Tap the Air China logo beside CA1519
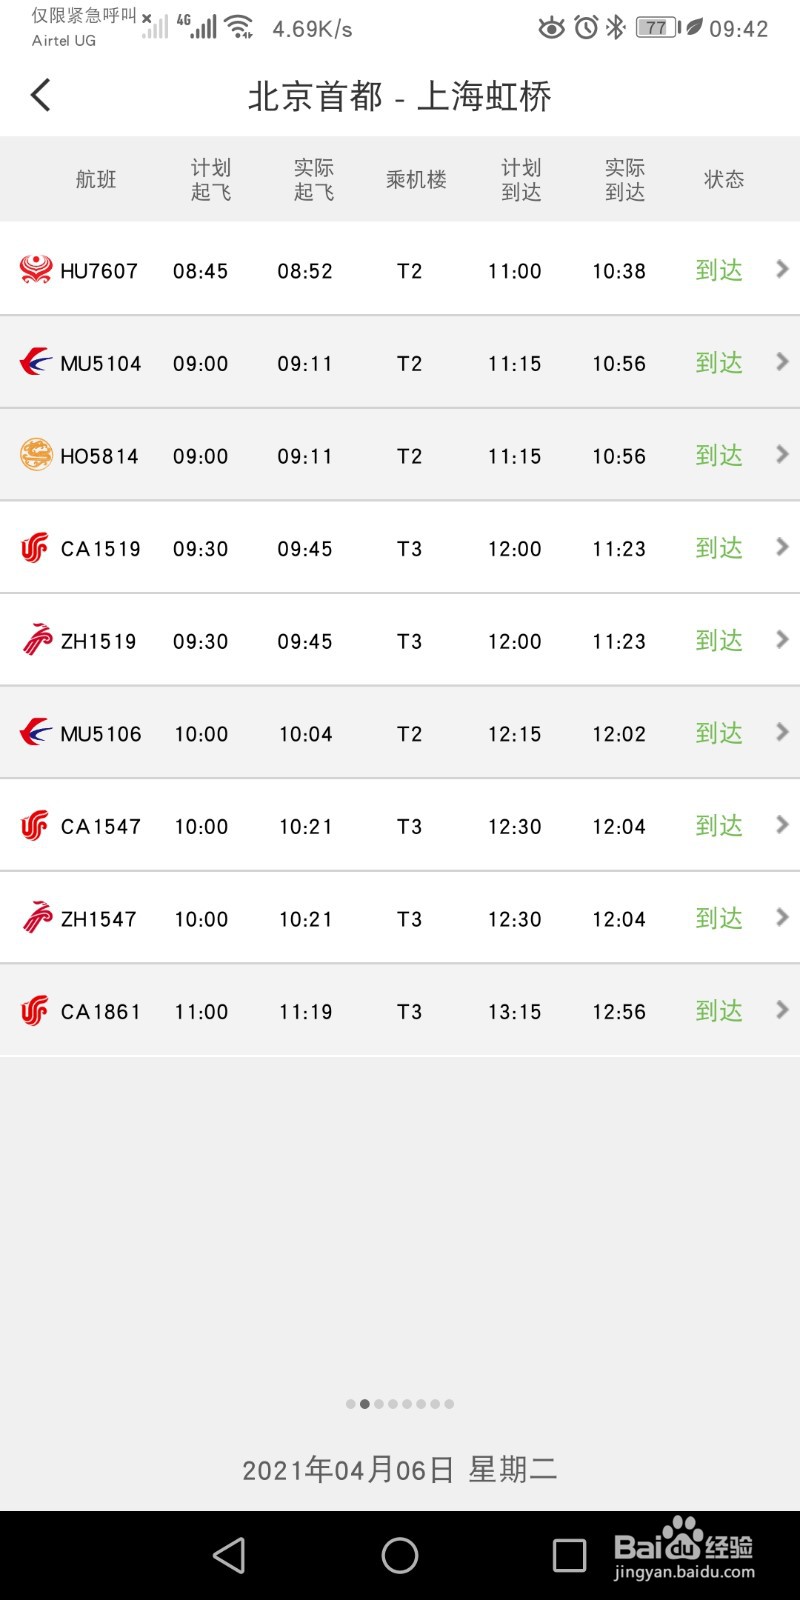 (35, 548)
